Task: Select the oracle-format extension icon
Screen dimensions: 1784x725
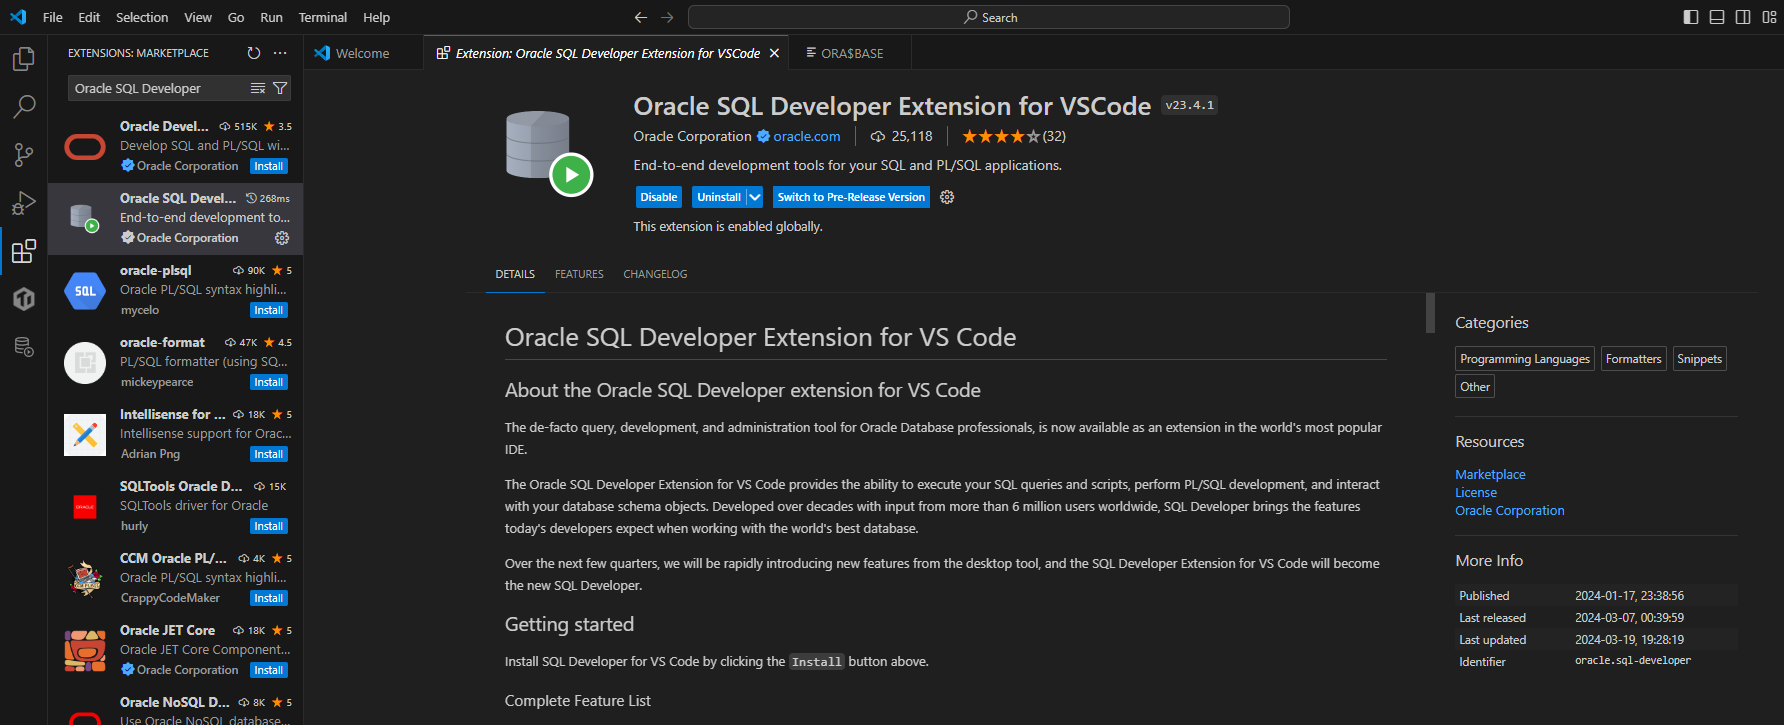Action: [x=85, y=363]
